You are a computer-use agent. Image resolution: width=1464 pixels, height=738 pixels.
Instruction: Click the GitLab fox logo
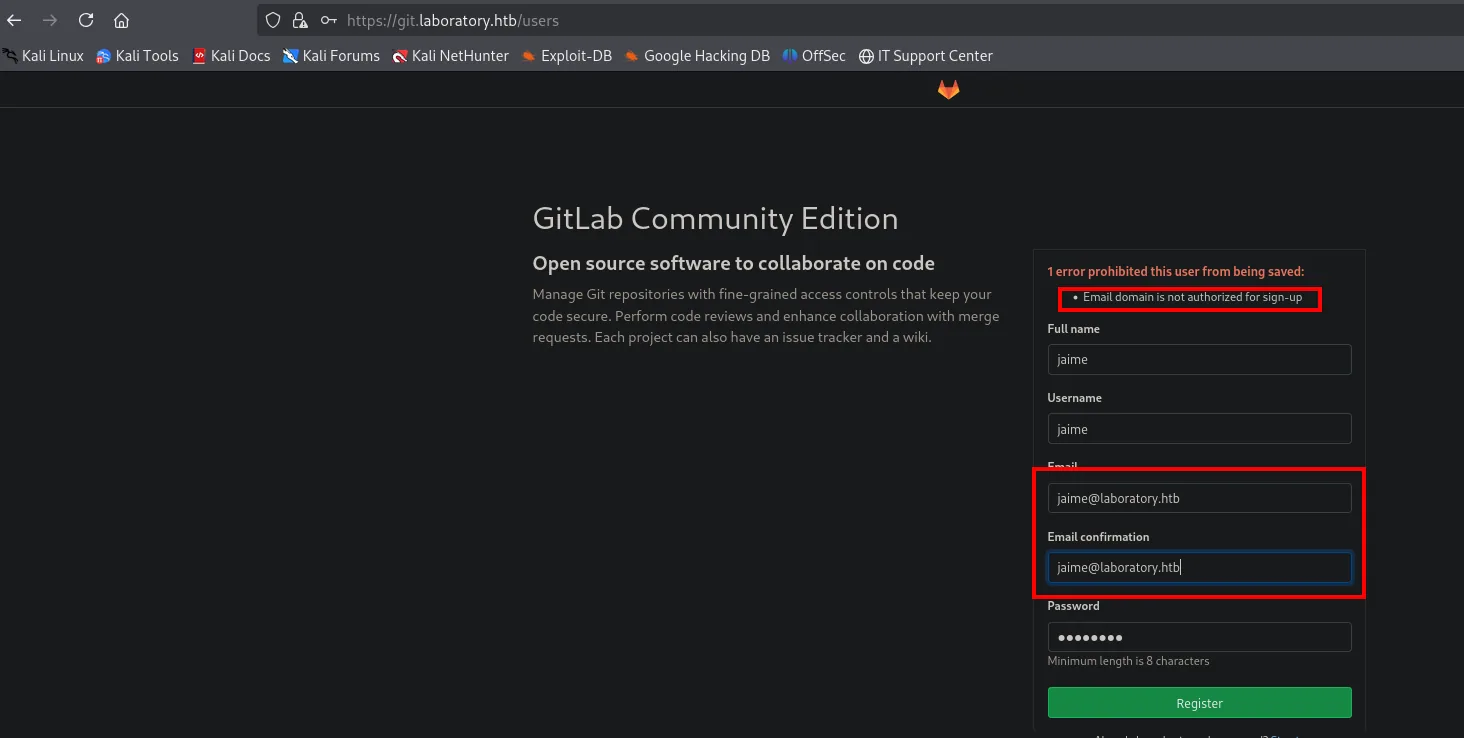[x=948, y=90]
